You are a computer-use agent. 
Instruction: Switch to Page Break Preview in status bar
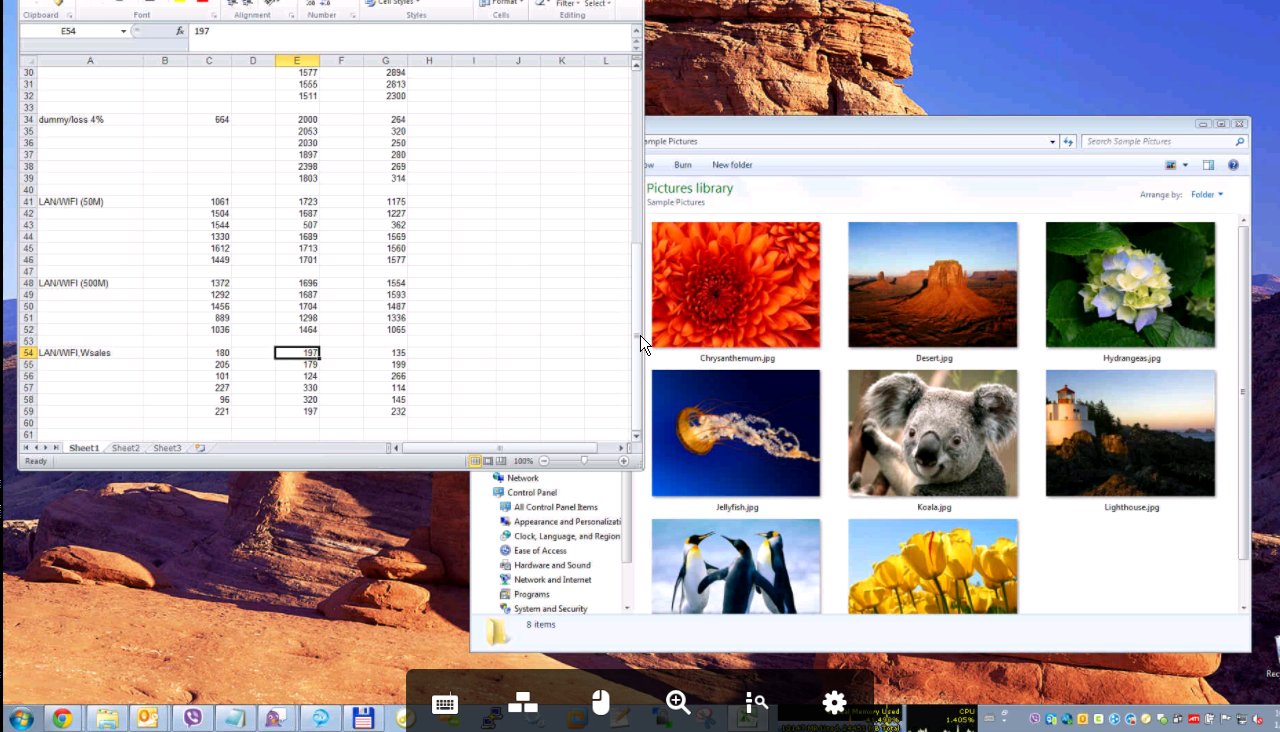click(501, 461)
